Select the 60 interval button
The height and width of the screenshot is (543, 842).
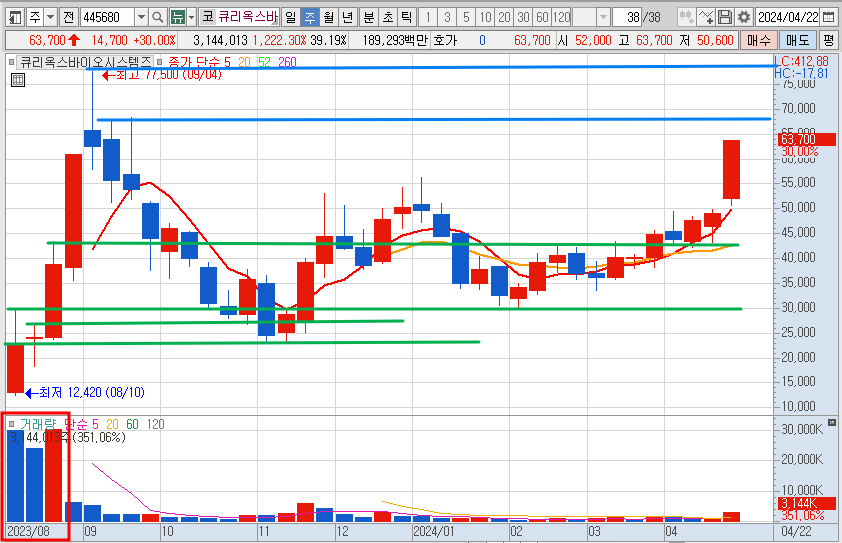click(542, 18)
